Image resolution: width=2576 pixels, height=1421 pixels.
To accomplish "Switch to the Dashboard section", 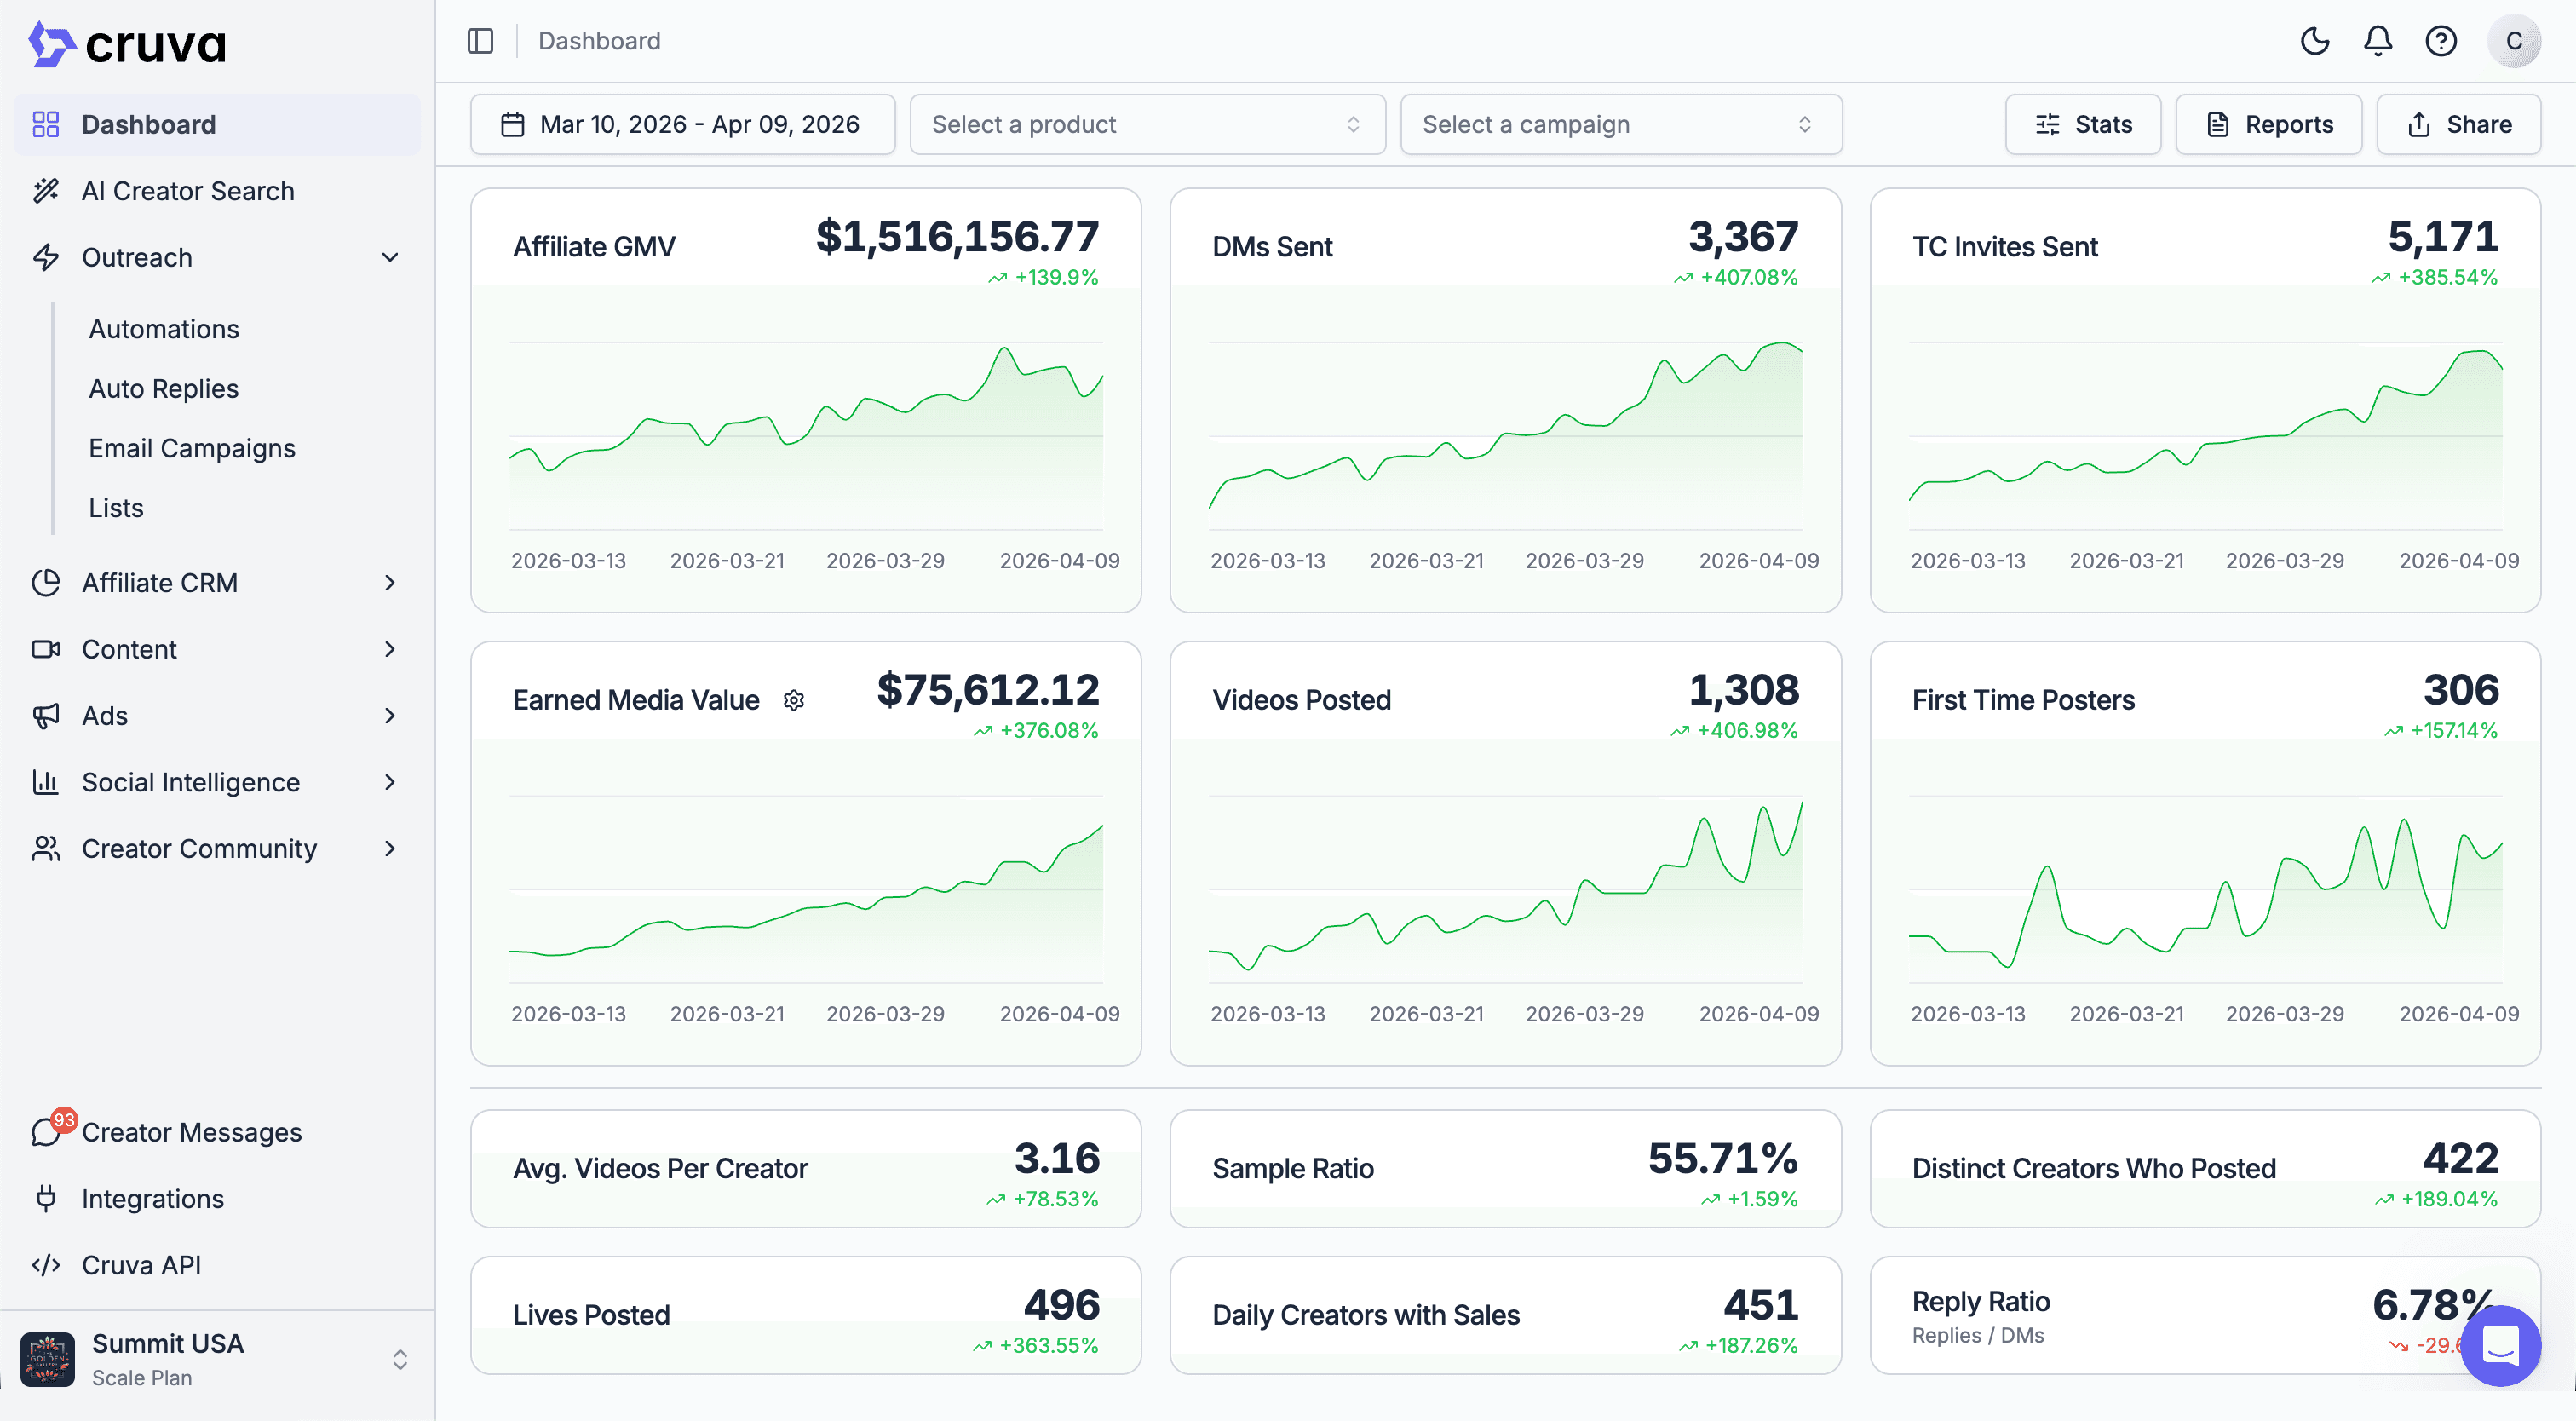I will tap(148, 124).
